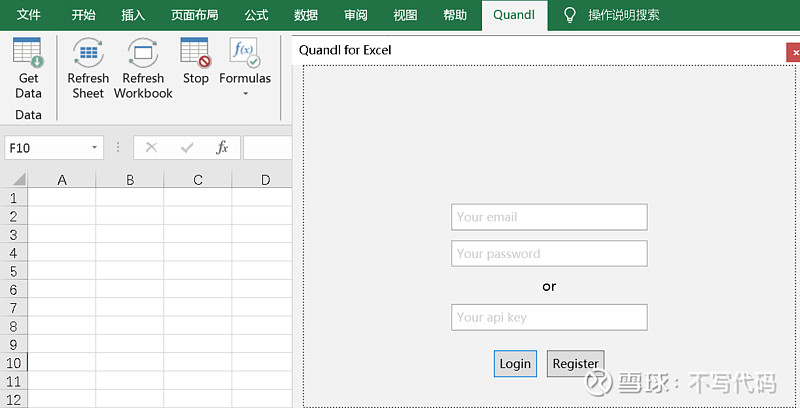Image resolution: width=800 pixels, height=408 pixels.
Task: Click cell A1 in the worksheet
Action: pyautogui.click(x=62, y=197)
